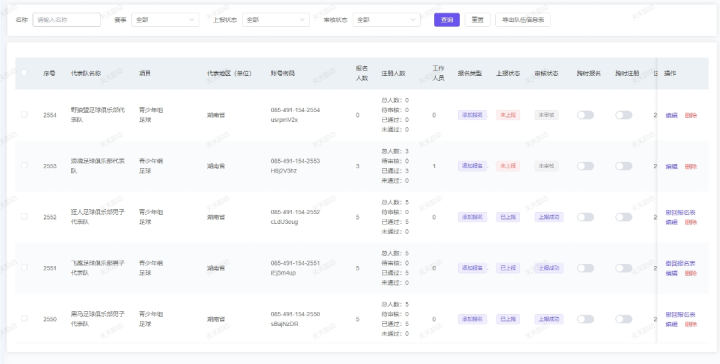Click the 导出队伍信息表 export button
Image resolution: width=720 pixels, height=364 pixels.
coord(523,20)
